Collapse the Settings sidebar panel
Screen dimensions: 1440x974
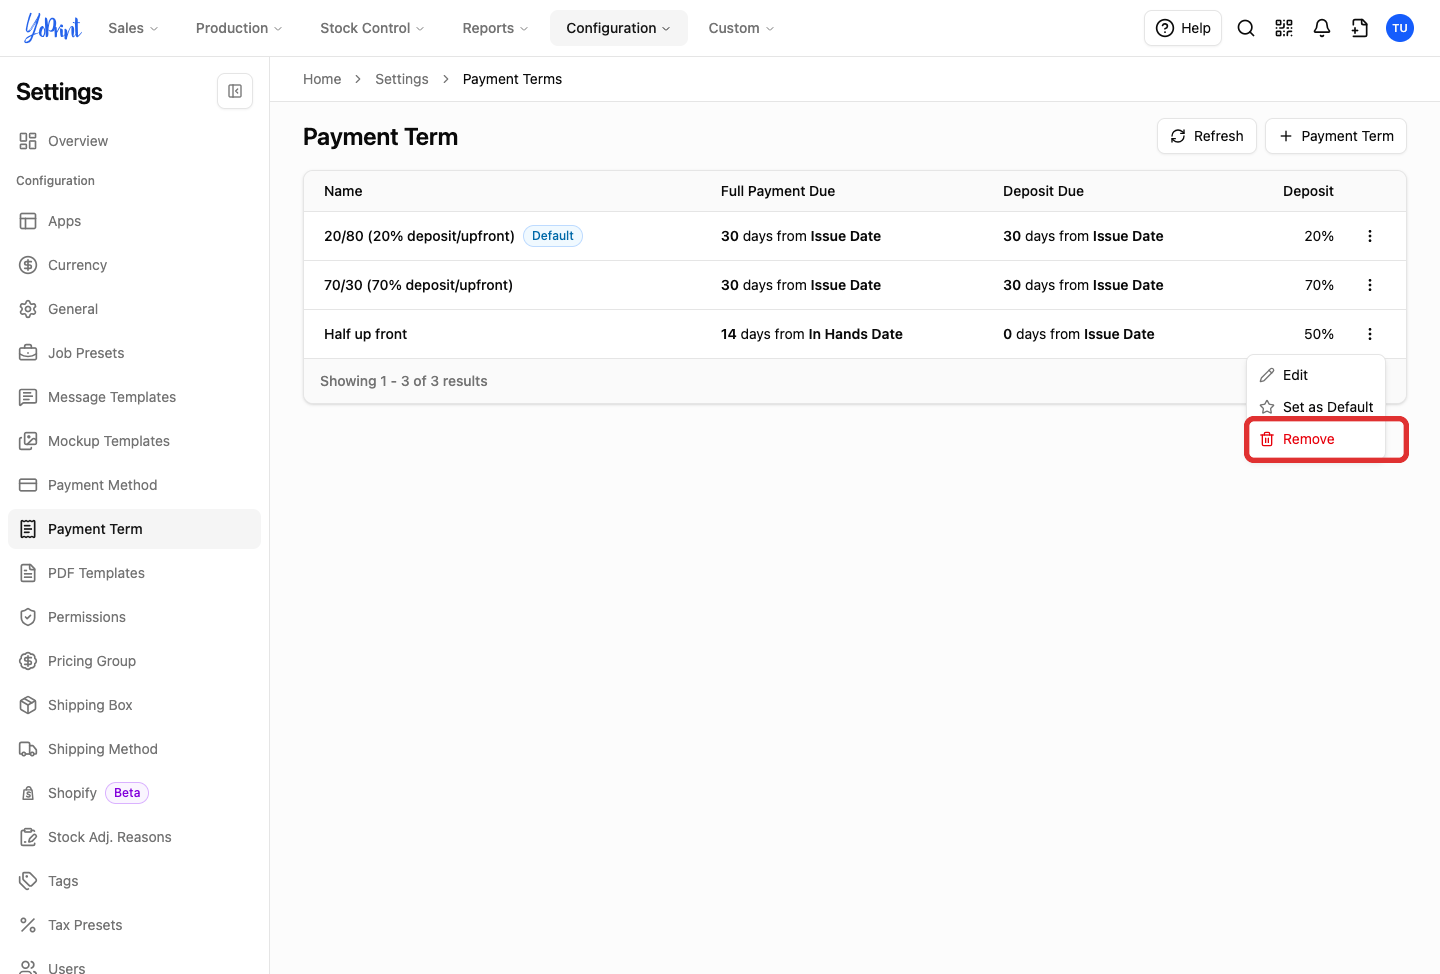tap(235, 91)
